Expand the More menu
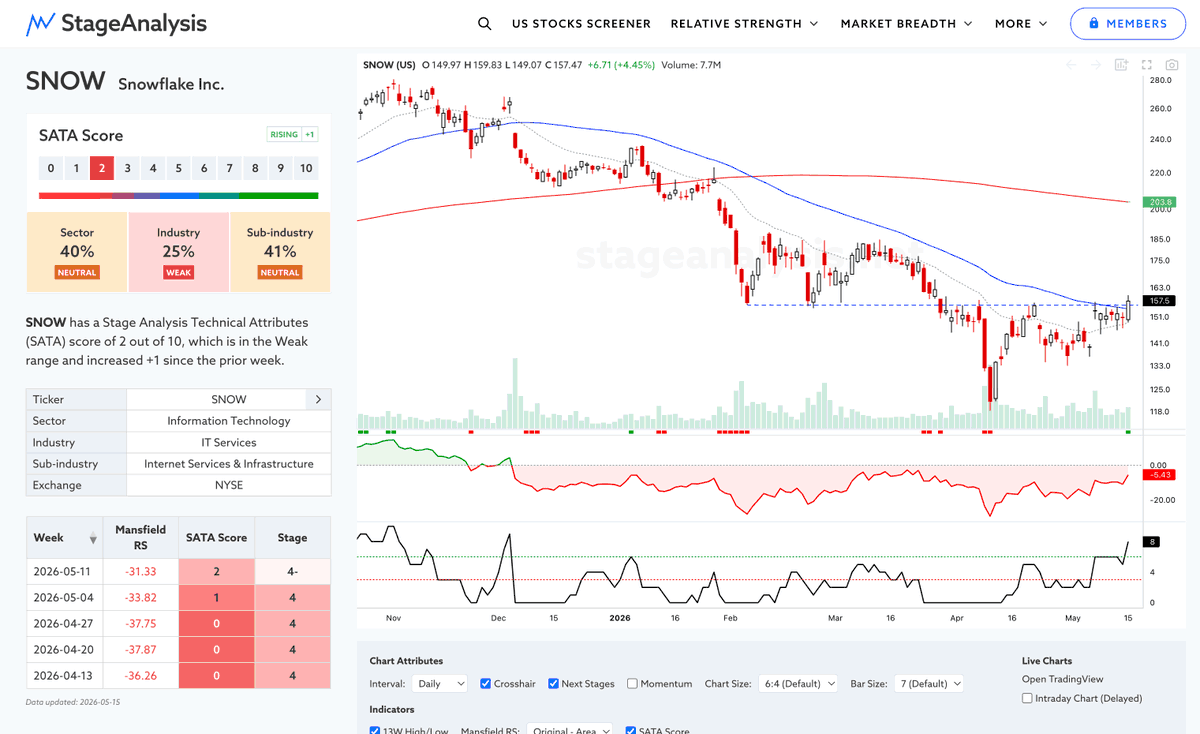The height and width of the screenshot is (734, 1200). (1021, 23)
